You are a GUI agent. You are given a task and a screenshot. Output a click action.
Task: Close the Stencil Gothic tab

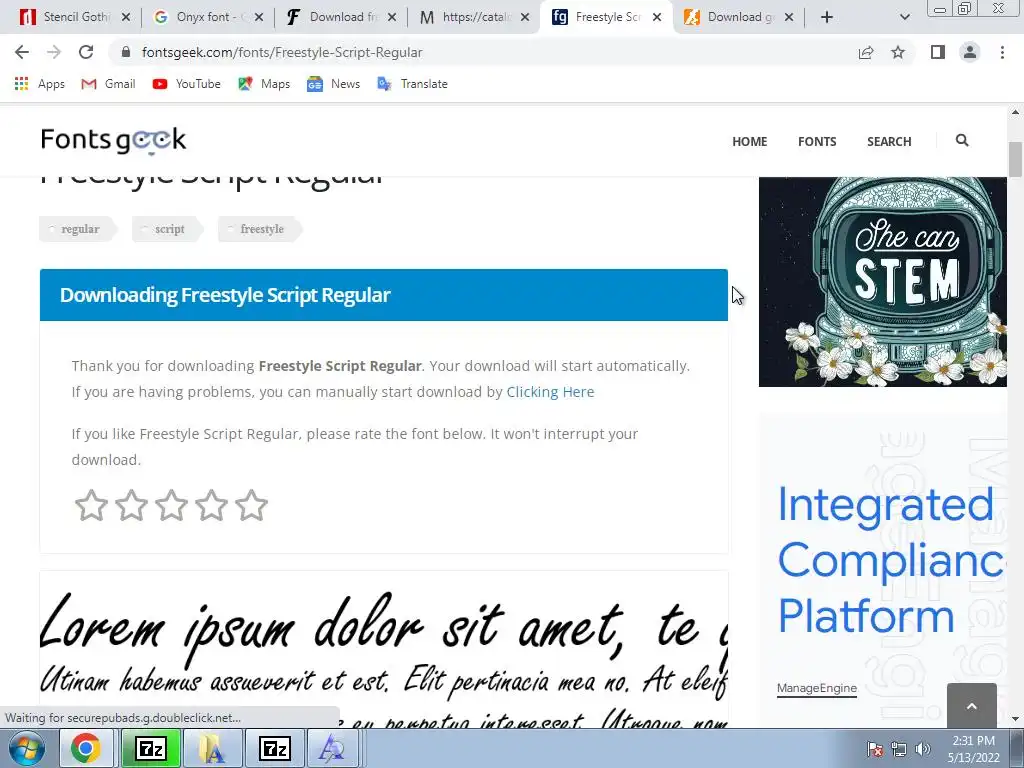[126, 17]
